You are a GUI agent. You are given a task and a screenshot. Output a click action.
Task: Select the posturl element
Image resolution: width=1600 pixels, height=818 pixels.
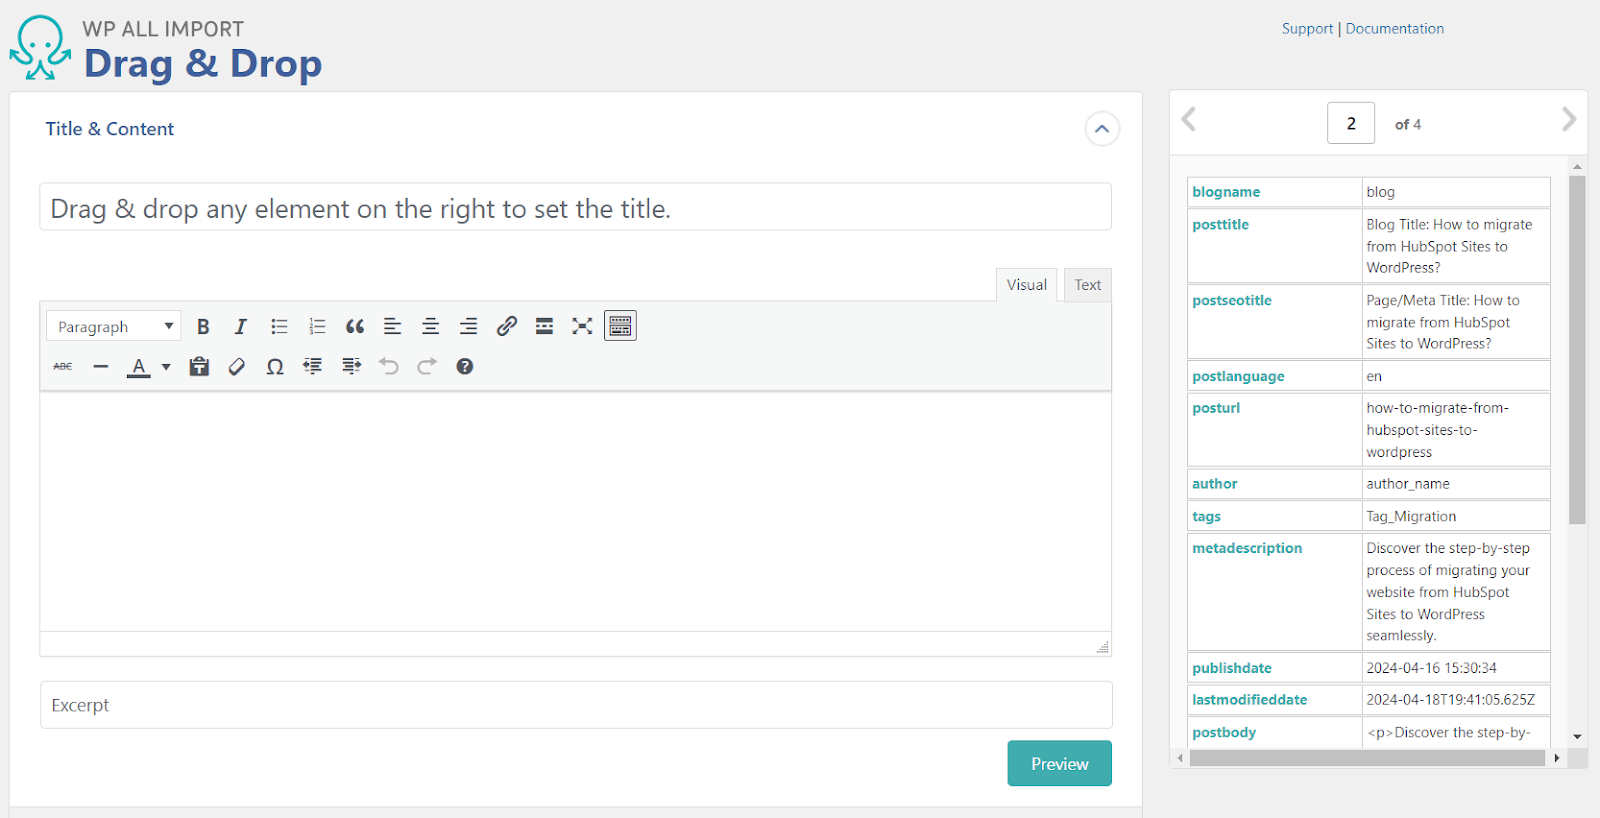[1216, 408]
